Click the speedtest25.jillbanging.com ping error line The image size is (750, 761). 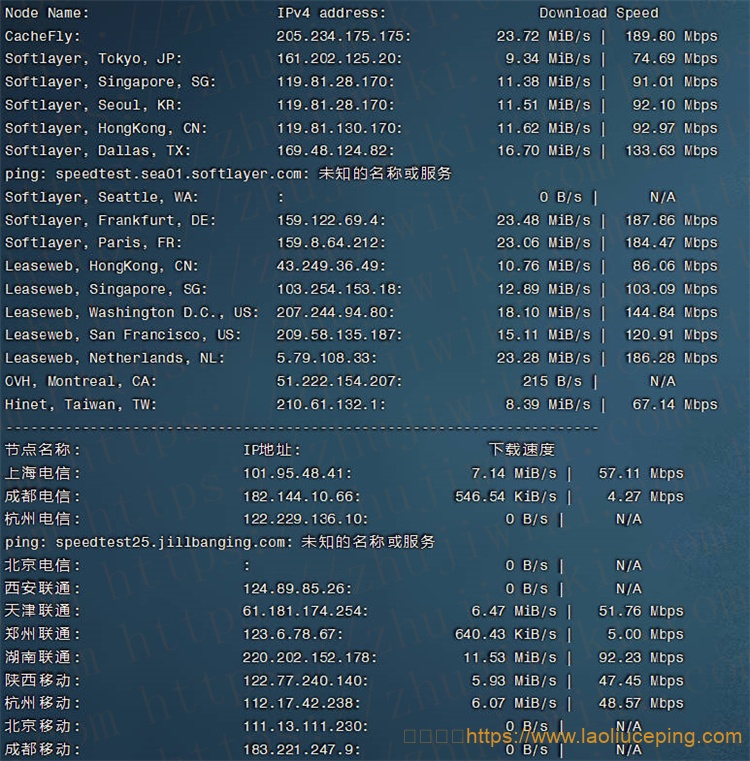pos(220,542)
